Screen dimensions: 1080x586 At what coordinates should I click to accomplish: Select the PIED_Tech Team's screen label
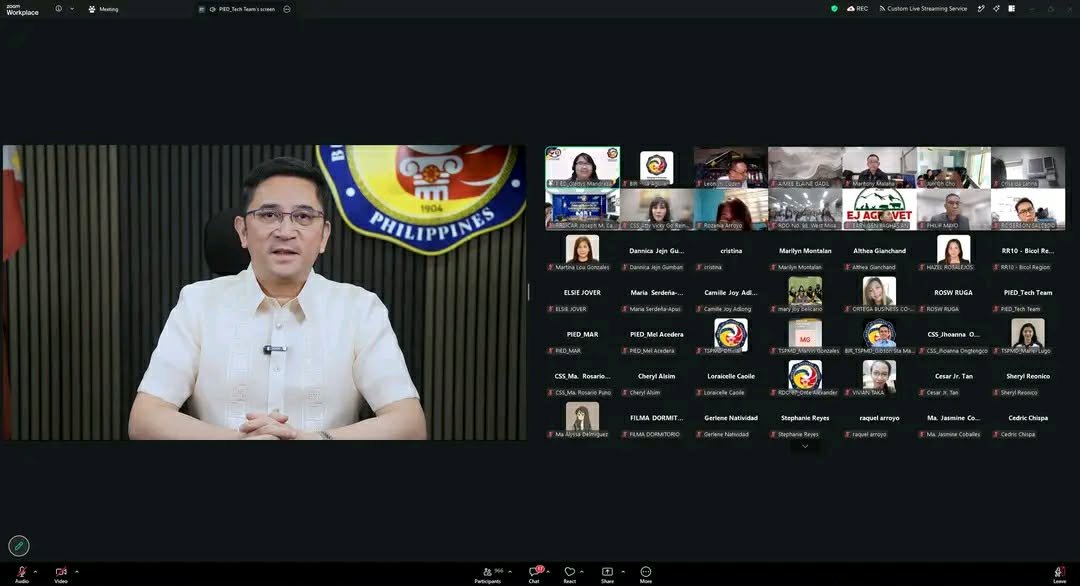[247, 9]
